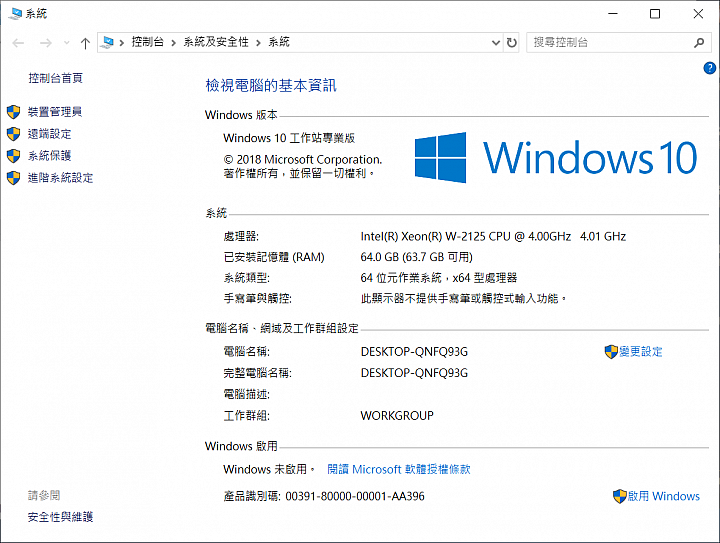The image size is (720, 543).
Task: Expand chevron before 控制台 breadcrumb
Action: pos(122,43)
